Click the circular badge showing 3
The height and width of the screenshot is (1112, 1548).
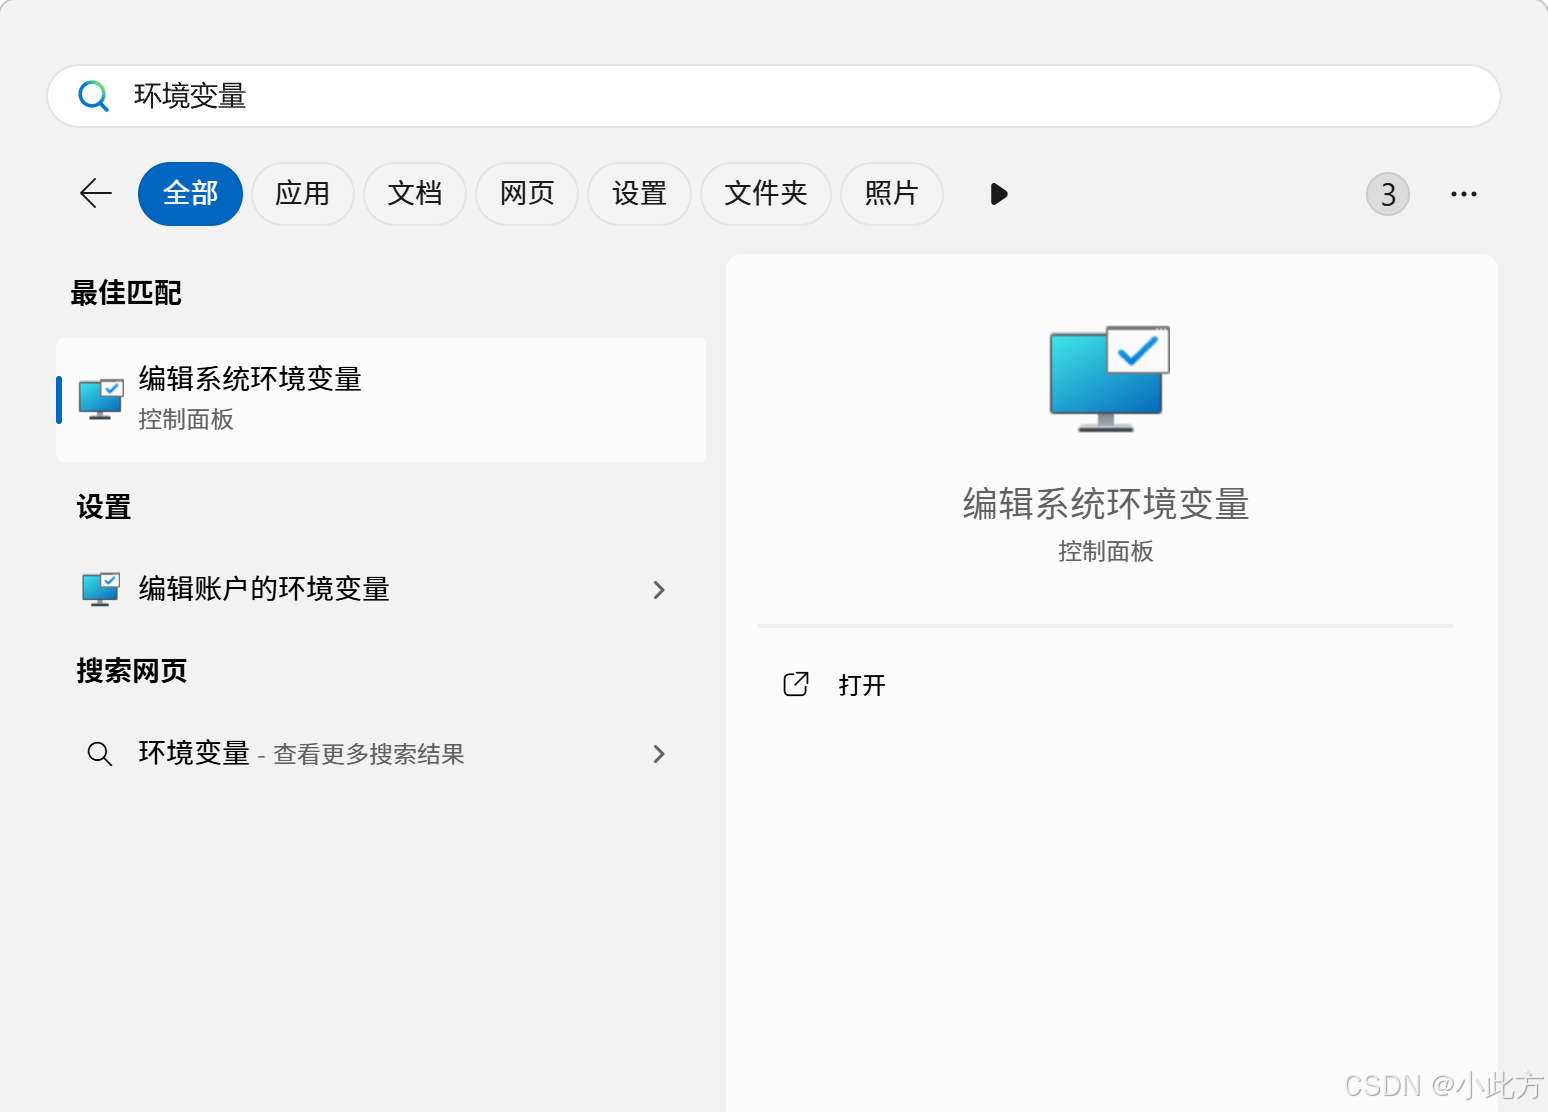tap(1388, 194)
